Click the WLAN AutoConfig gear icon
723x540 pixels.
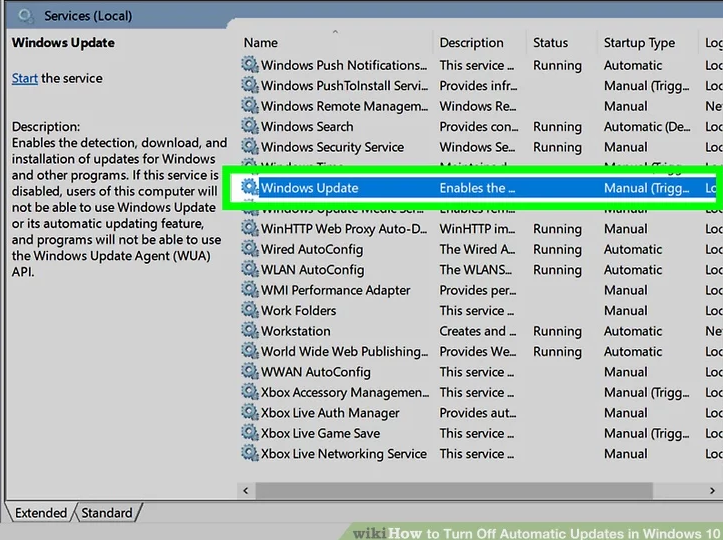coord(249,270)
